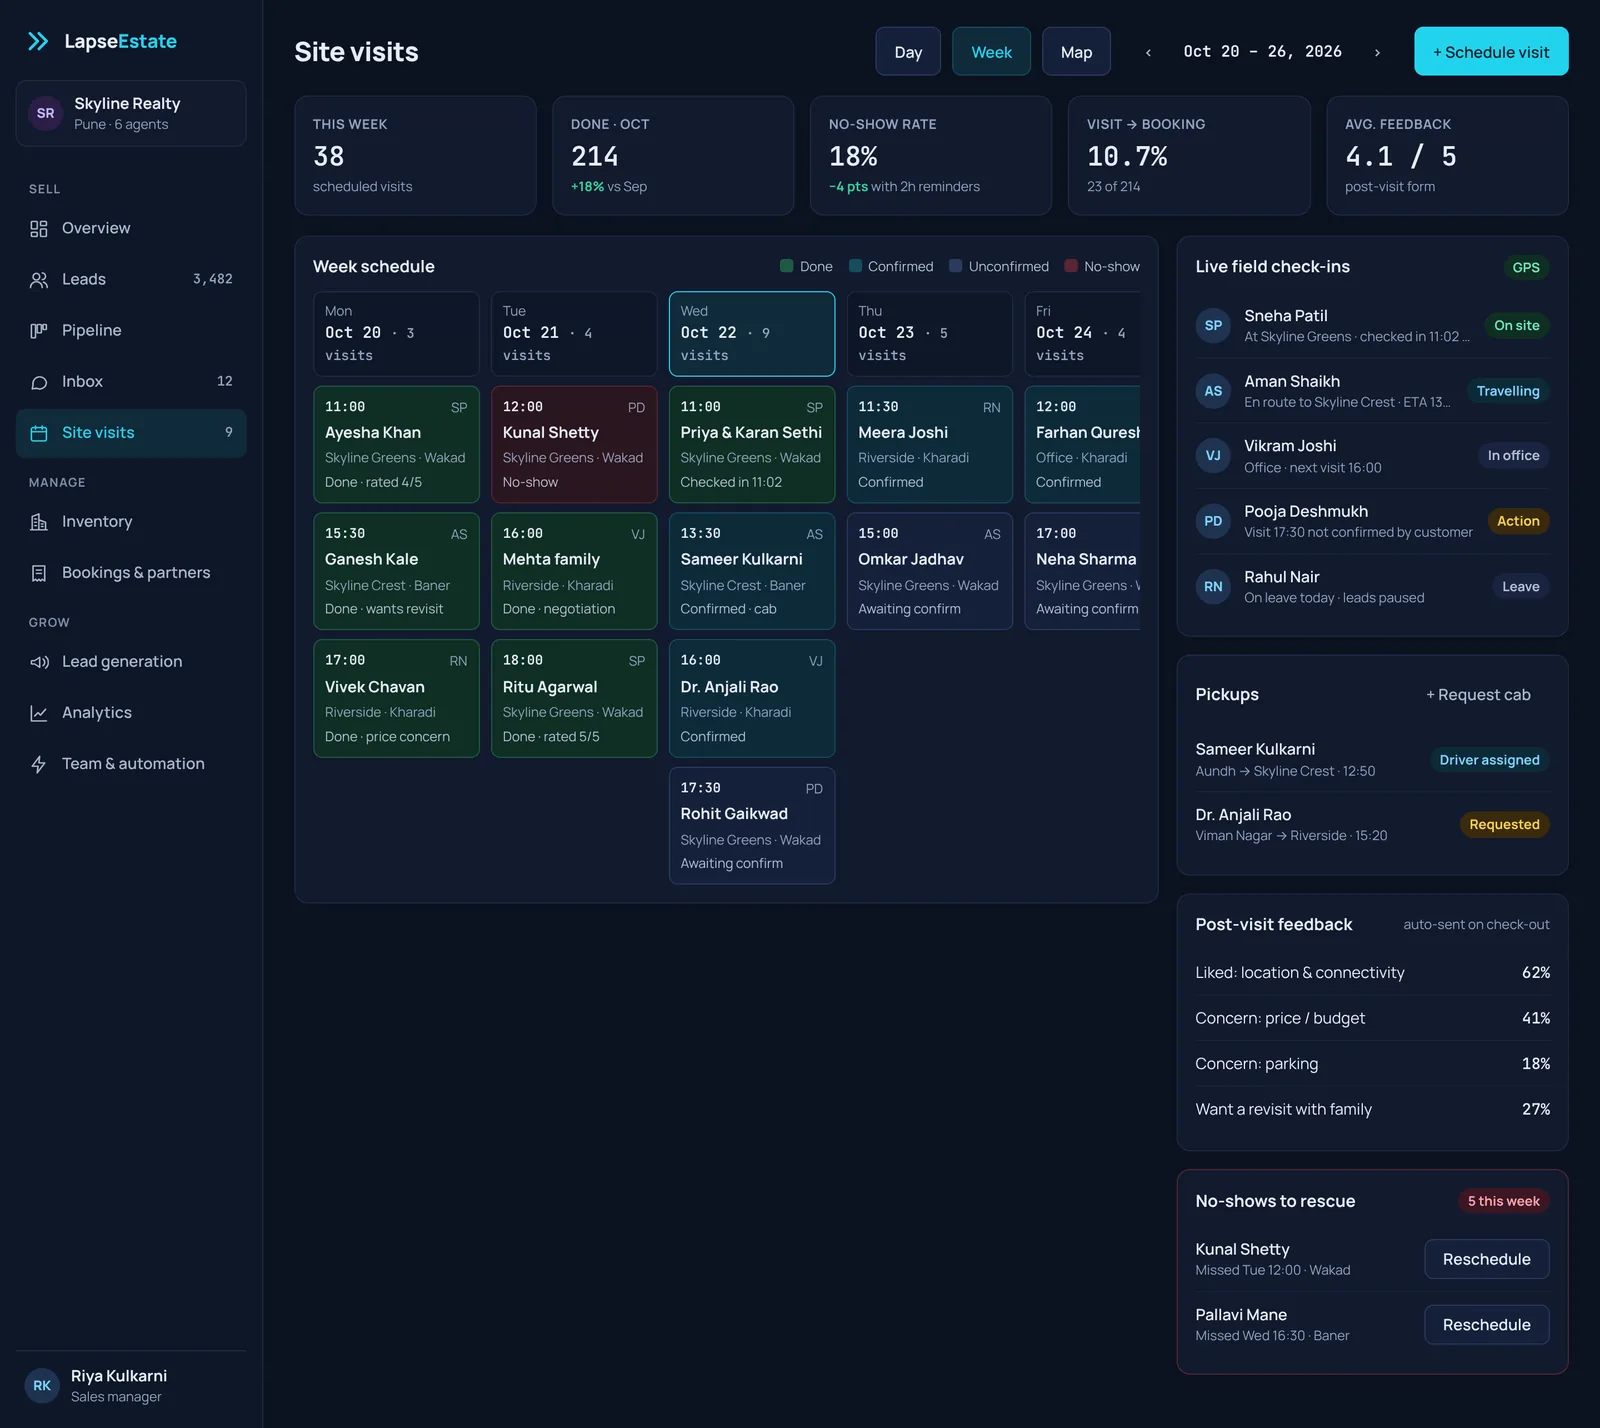Click the Leads people icon
The image size is (1600, 1428).
pyautogui.click(x=39, y=280)
